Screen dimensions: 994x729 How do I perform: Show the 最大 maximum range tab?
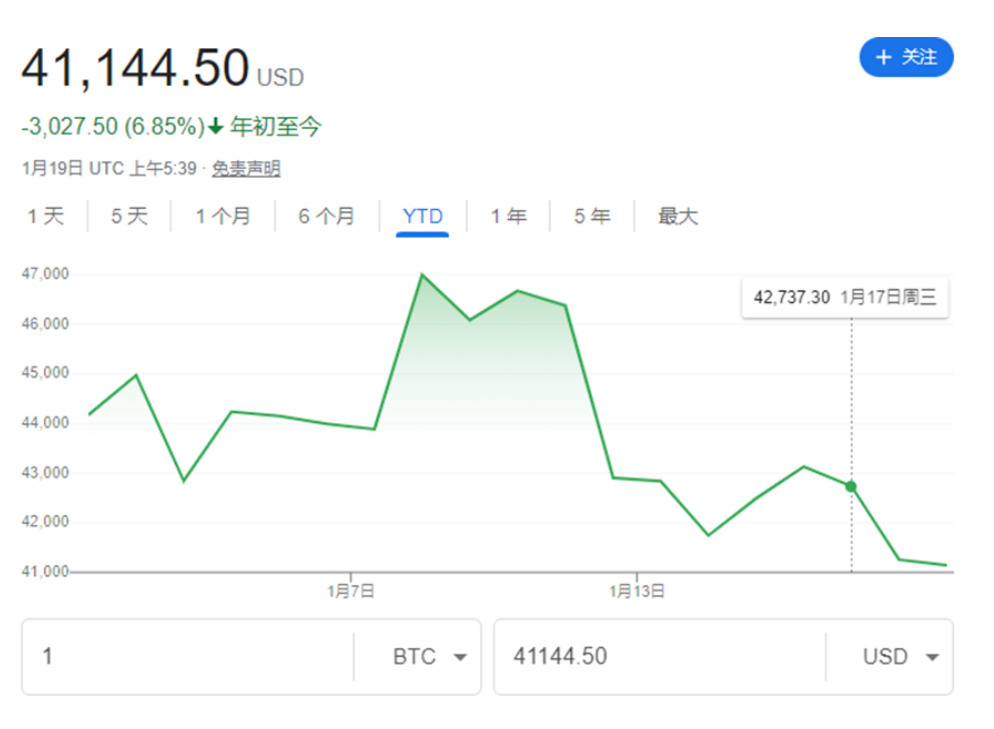coord(677,216)
